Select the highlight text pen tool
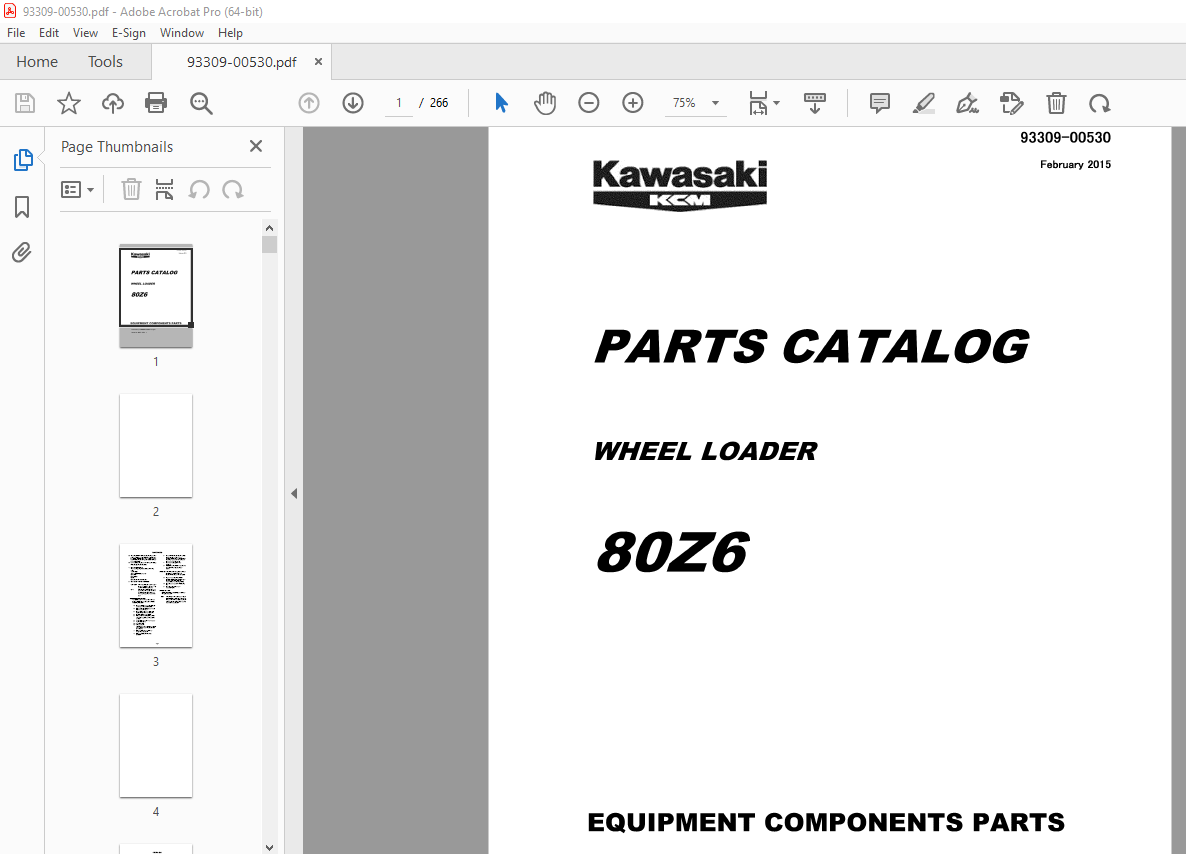This screenshot has height=854, width=1186. (x=924, y=103)
